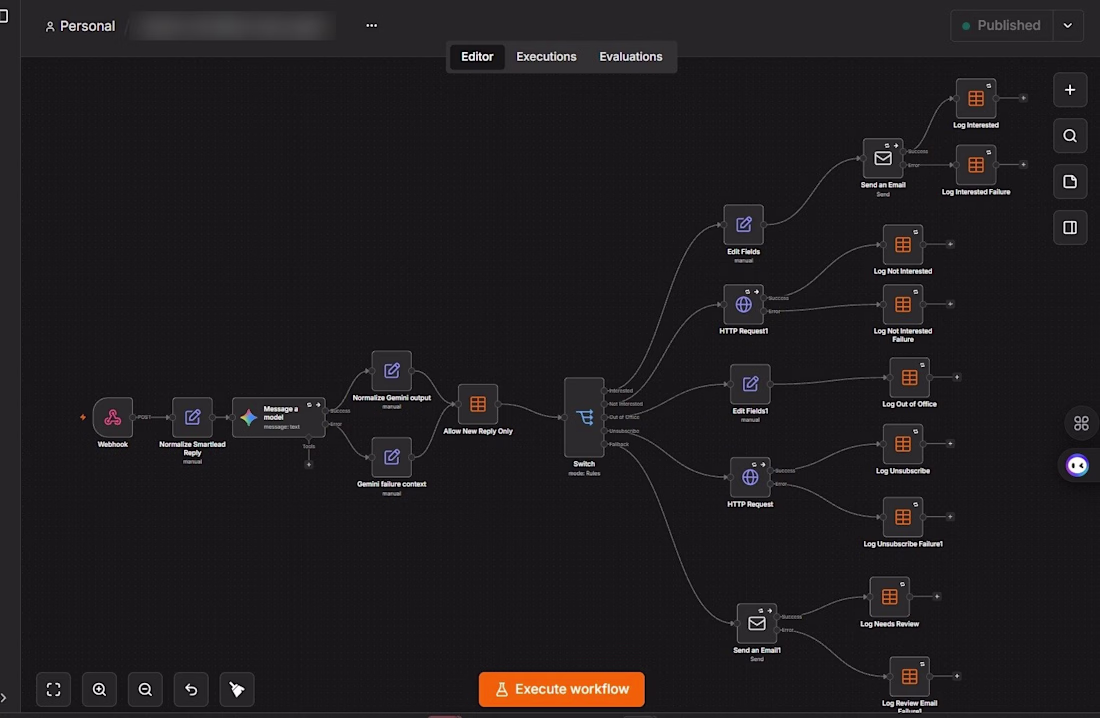Select the Log Out of Office node

[x=909, y=378]
